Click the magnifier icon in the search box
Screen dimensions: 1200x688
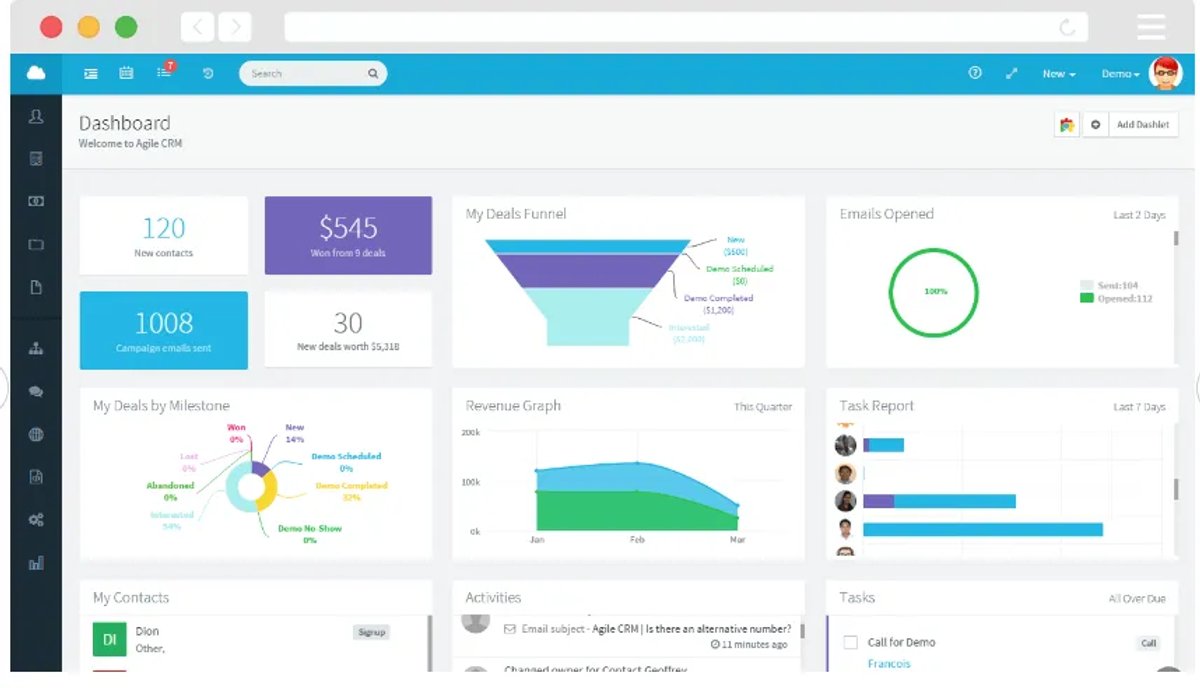pos(373,73)
